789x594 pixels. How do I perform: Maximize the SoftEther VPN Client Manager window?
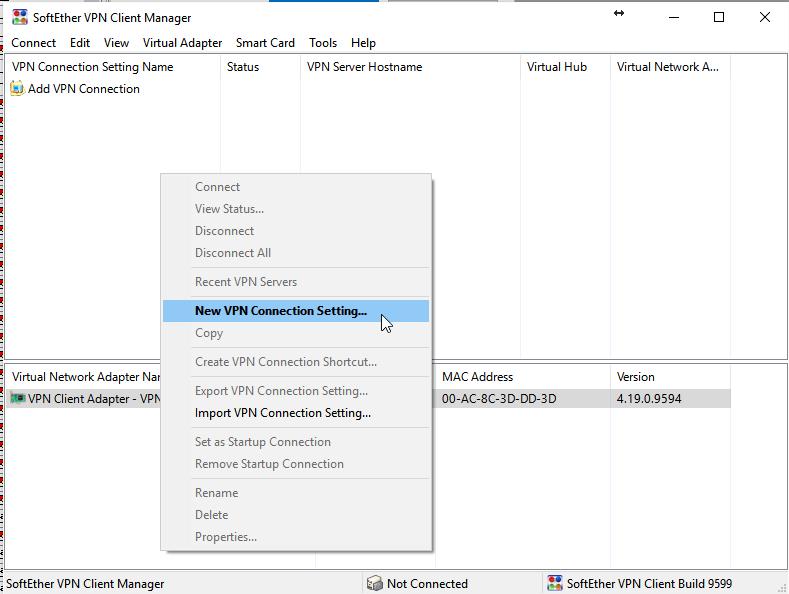point(719,17)
